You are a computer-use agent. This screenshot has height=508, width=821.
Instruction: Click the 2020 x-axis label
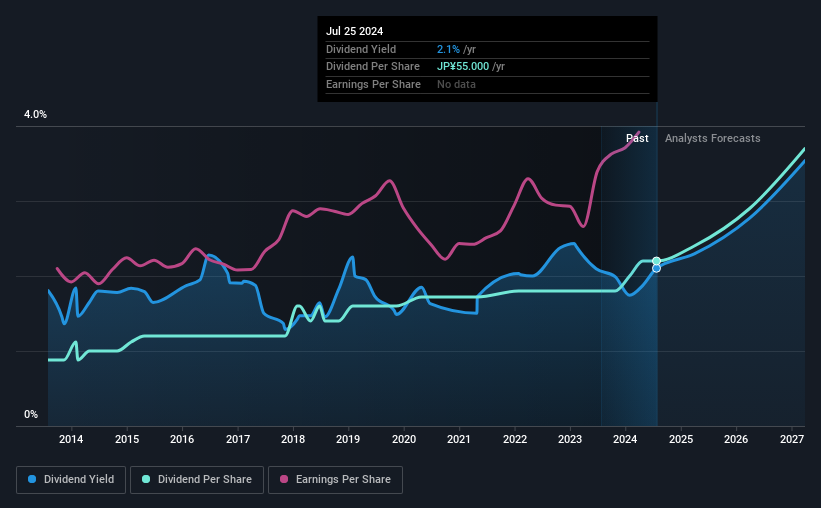[x=404, y=439]
